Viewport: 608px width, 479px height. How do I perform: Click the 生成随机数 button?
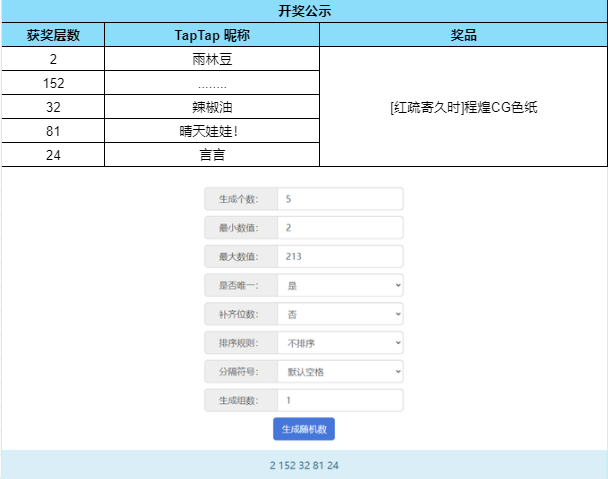[304, 429]
